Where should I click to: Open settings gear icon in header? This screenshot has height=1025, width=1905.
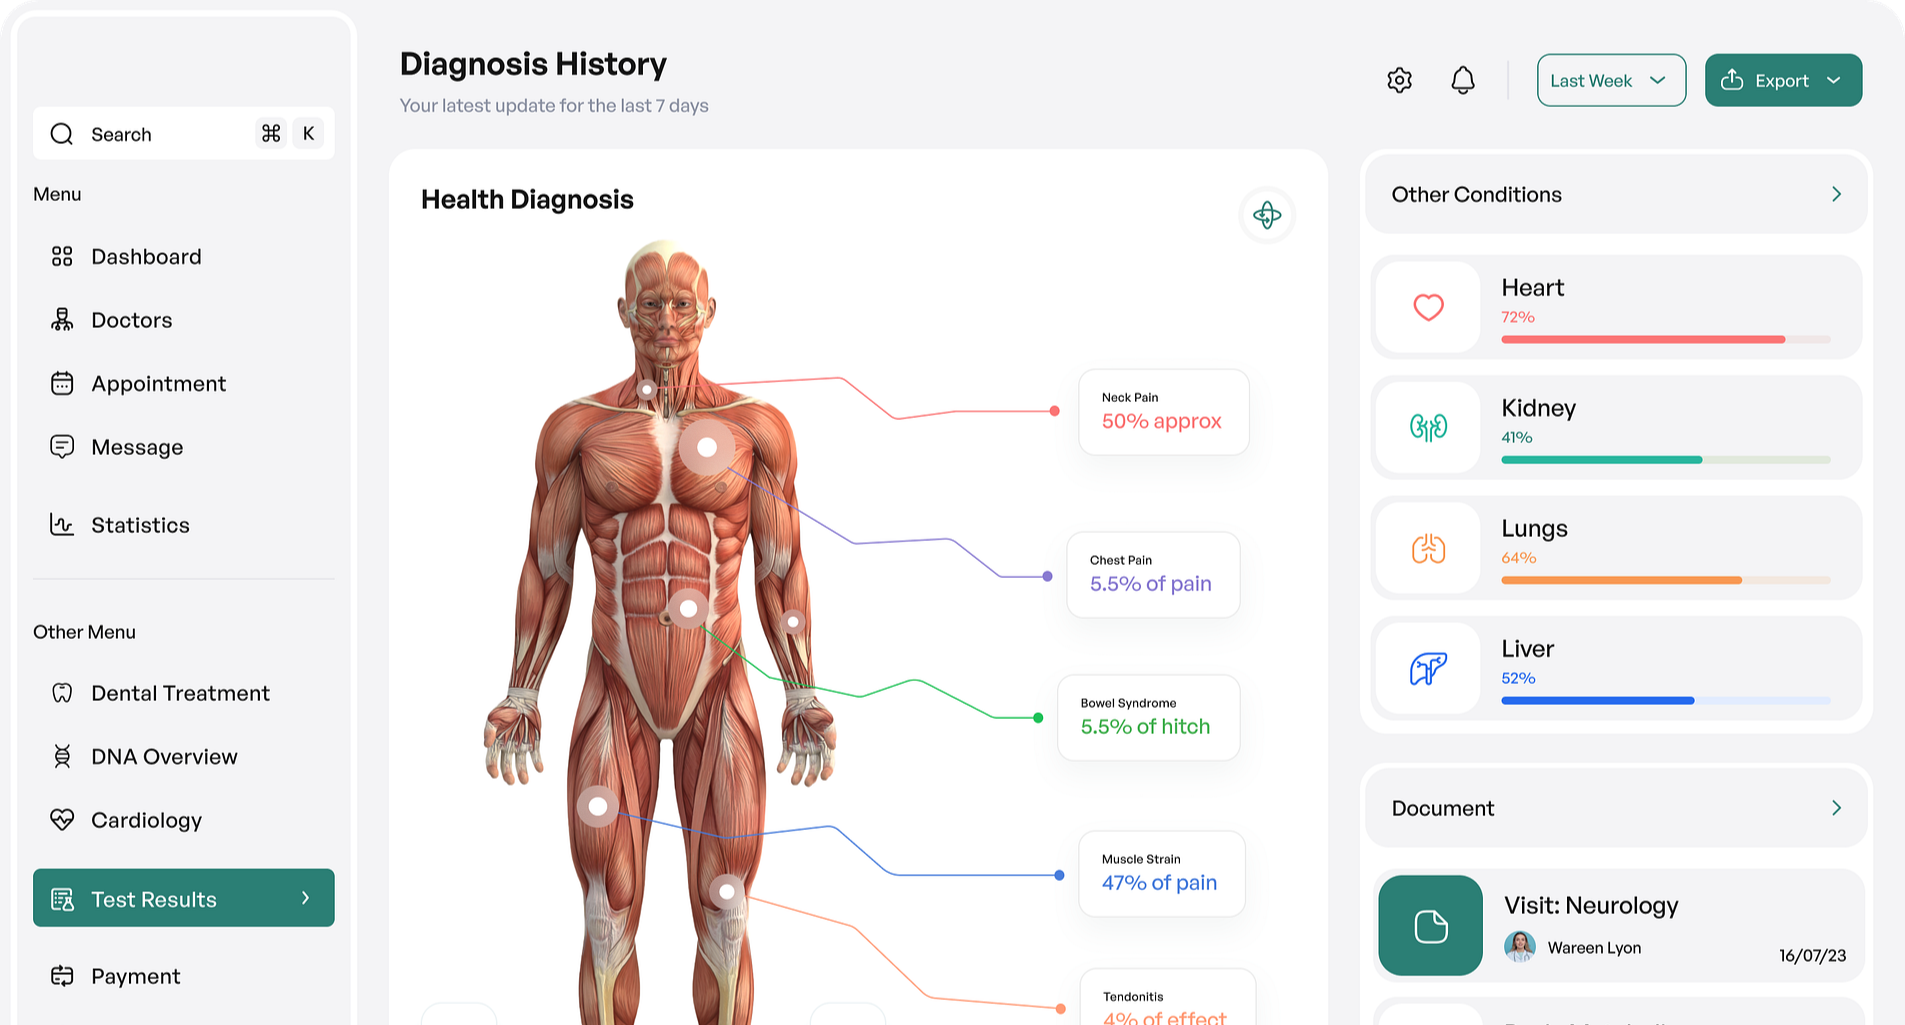[1399, 80]
